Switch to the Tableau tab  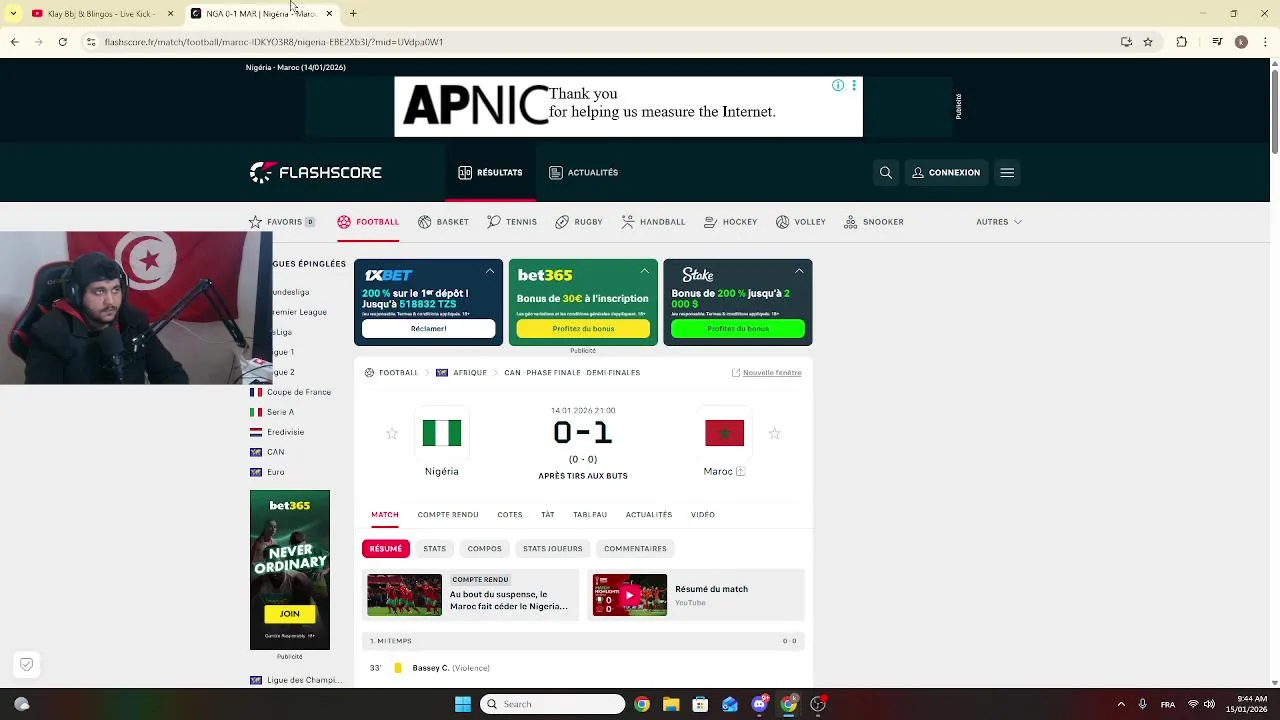(590, 515)
